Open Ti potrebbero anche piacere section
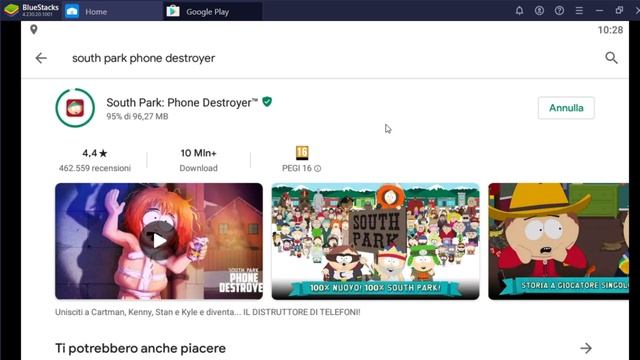This screenshot has width=640, height=360. click(140, 348)
